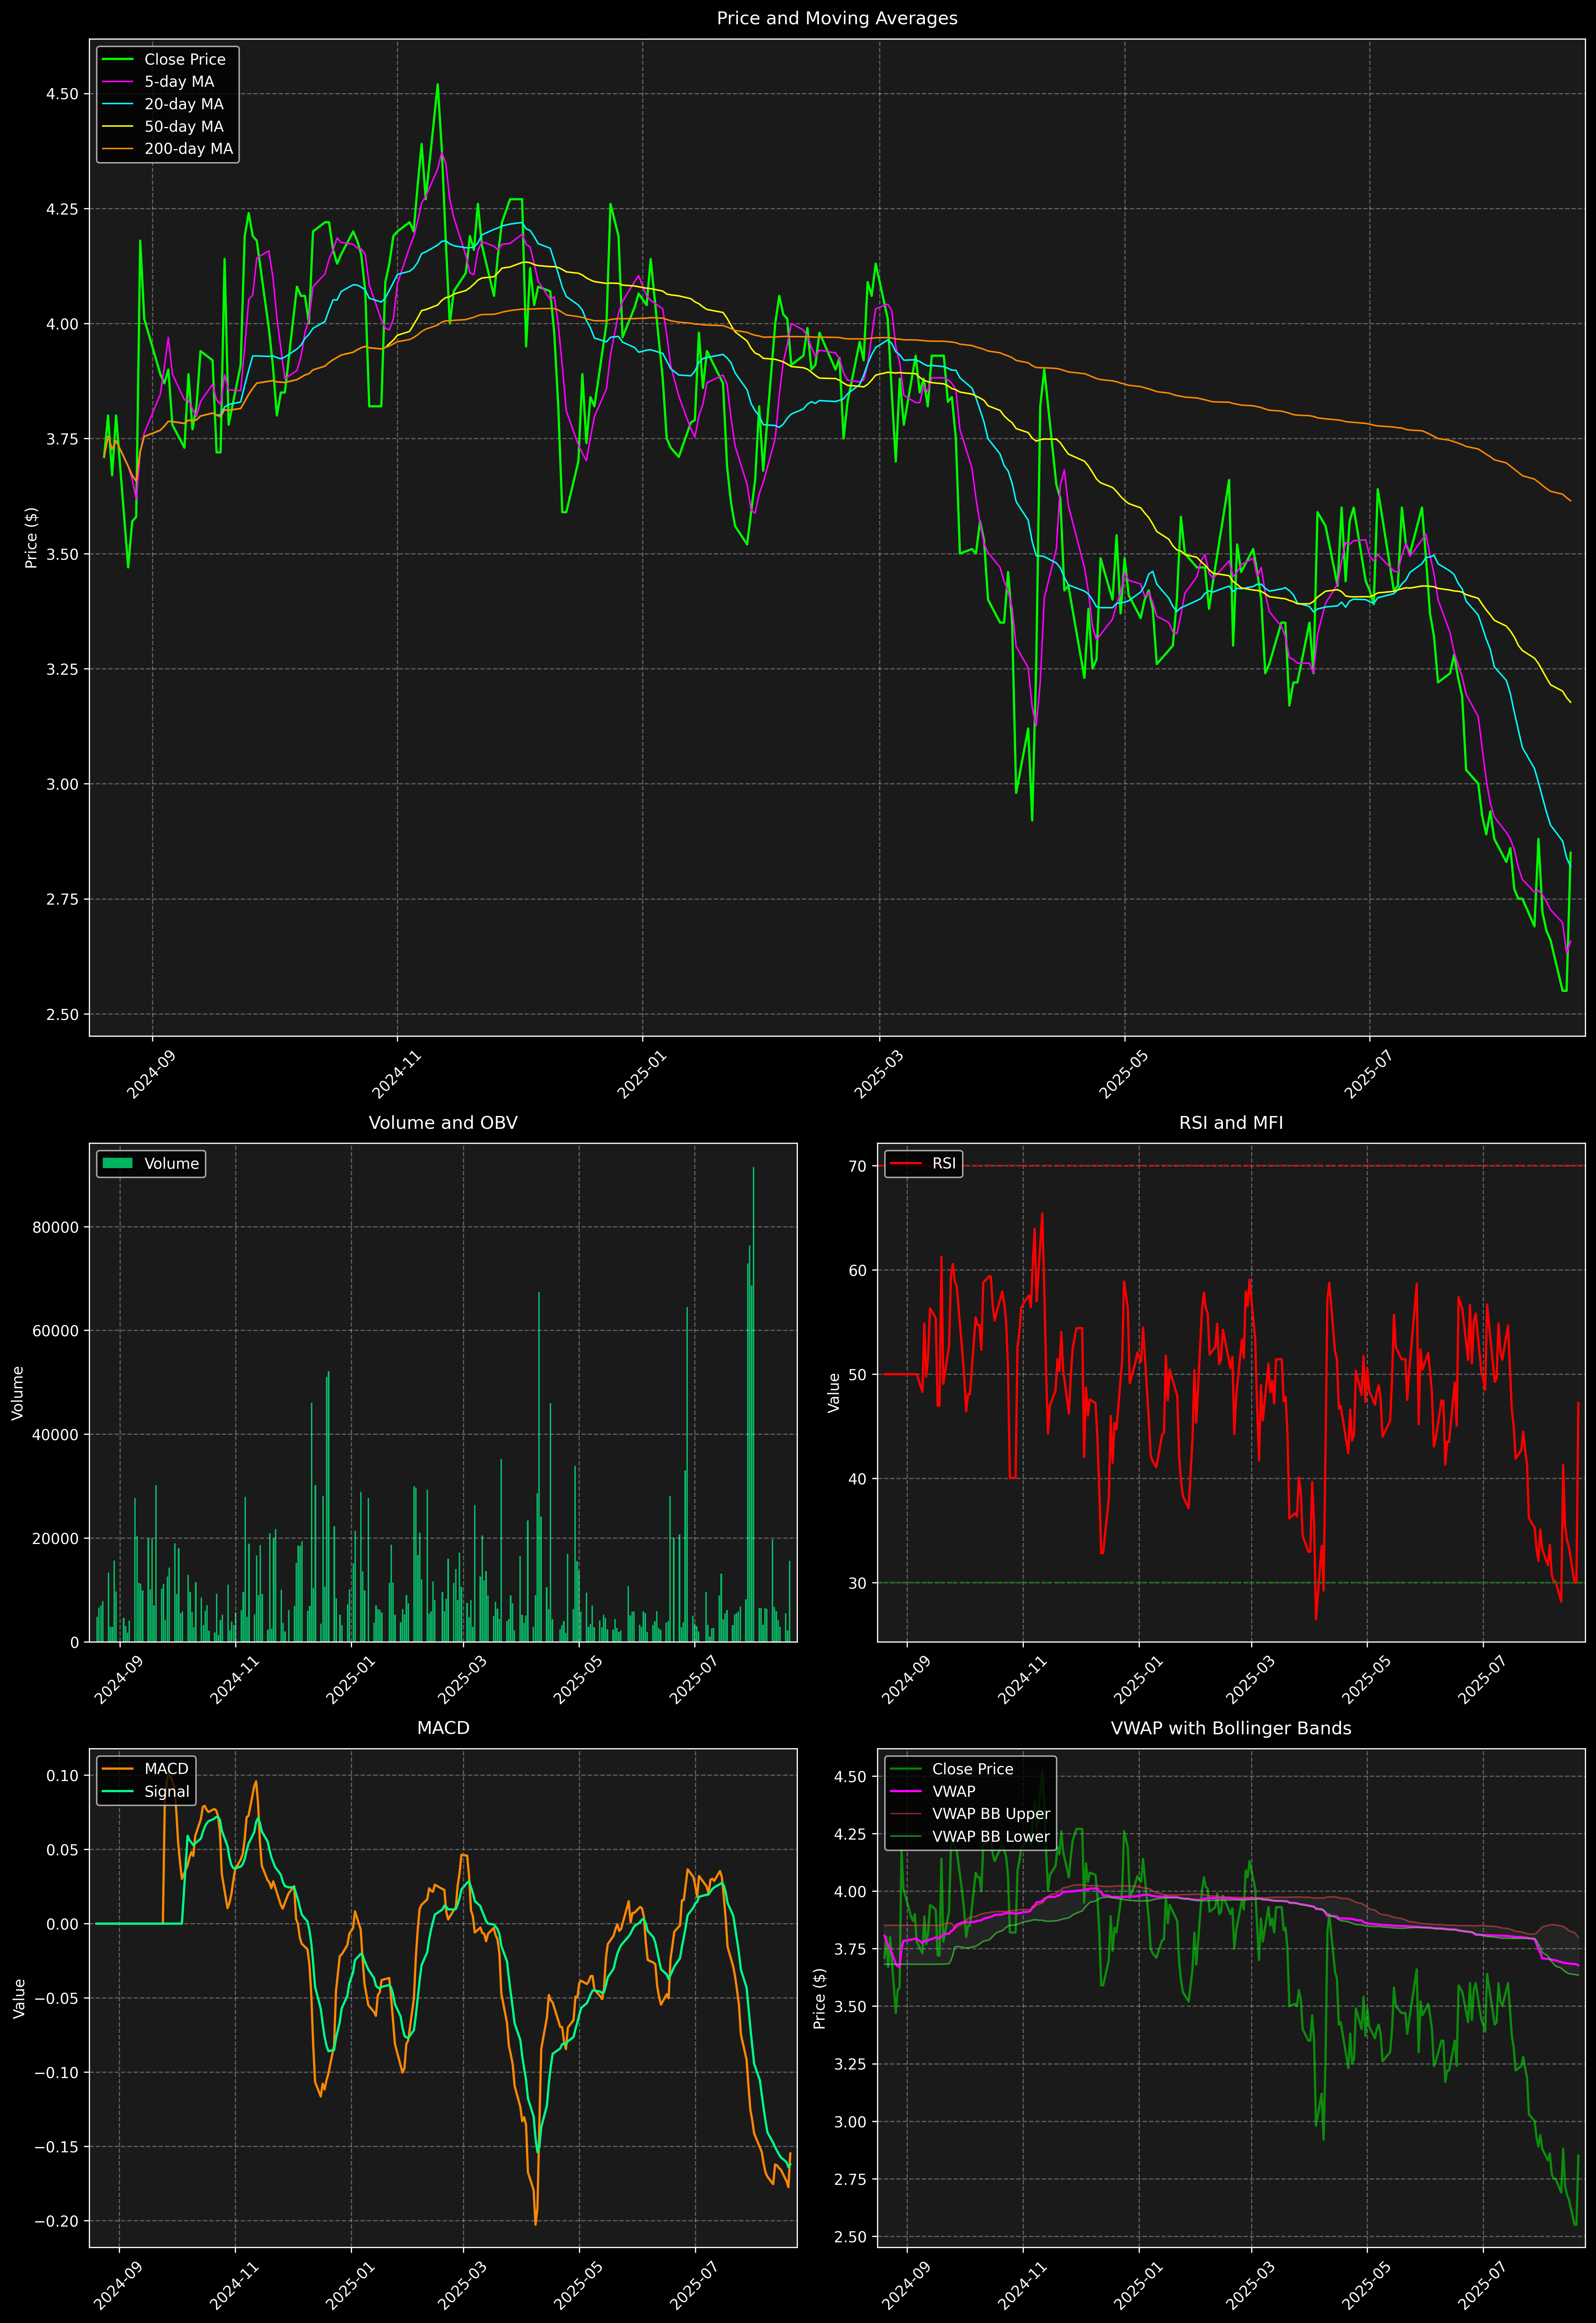1596x2323 pixels.
Task: Click the Price and Moving Averages title
Action: click(x=837, y=18)
